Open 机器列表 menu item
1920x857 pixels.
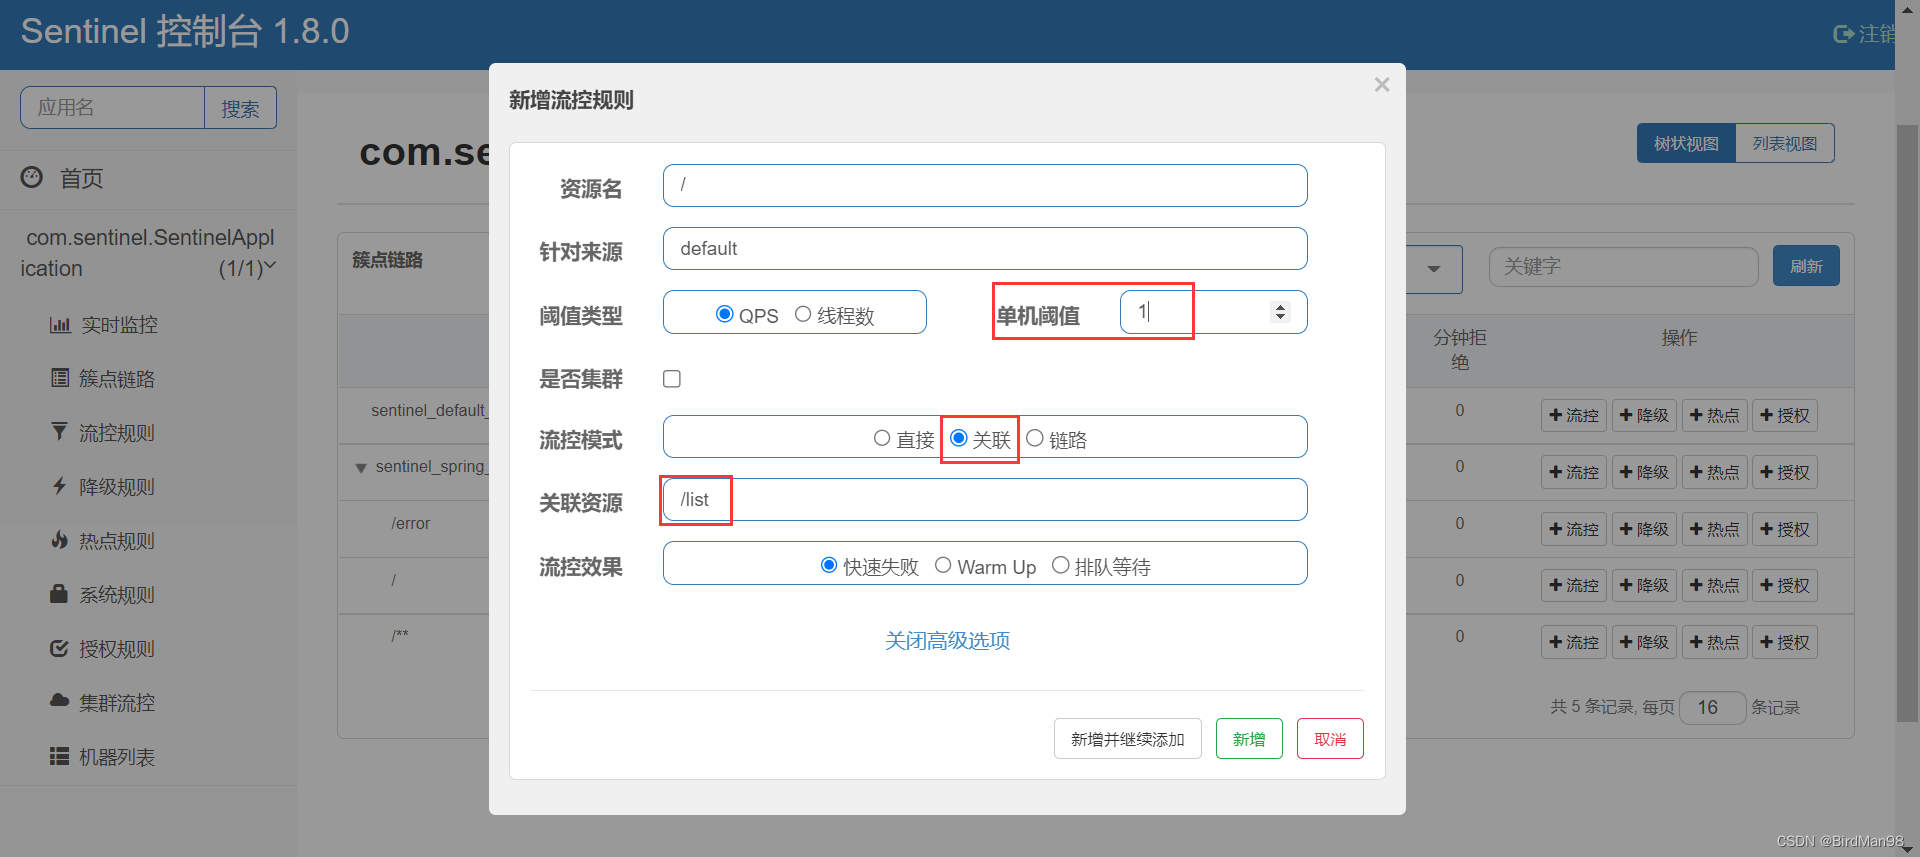point(116,756)
